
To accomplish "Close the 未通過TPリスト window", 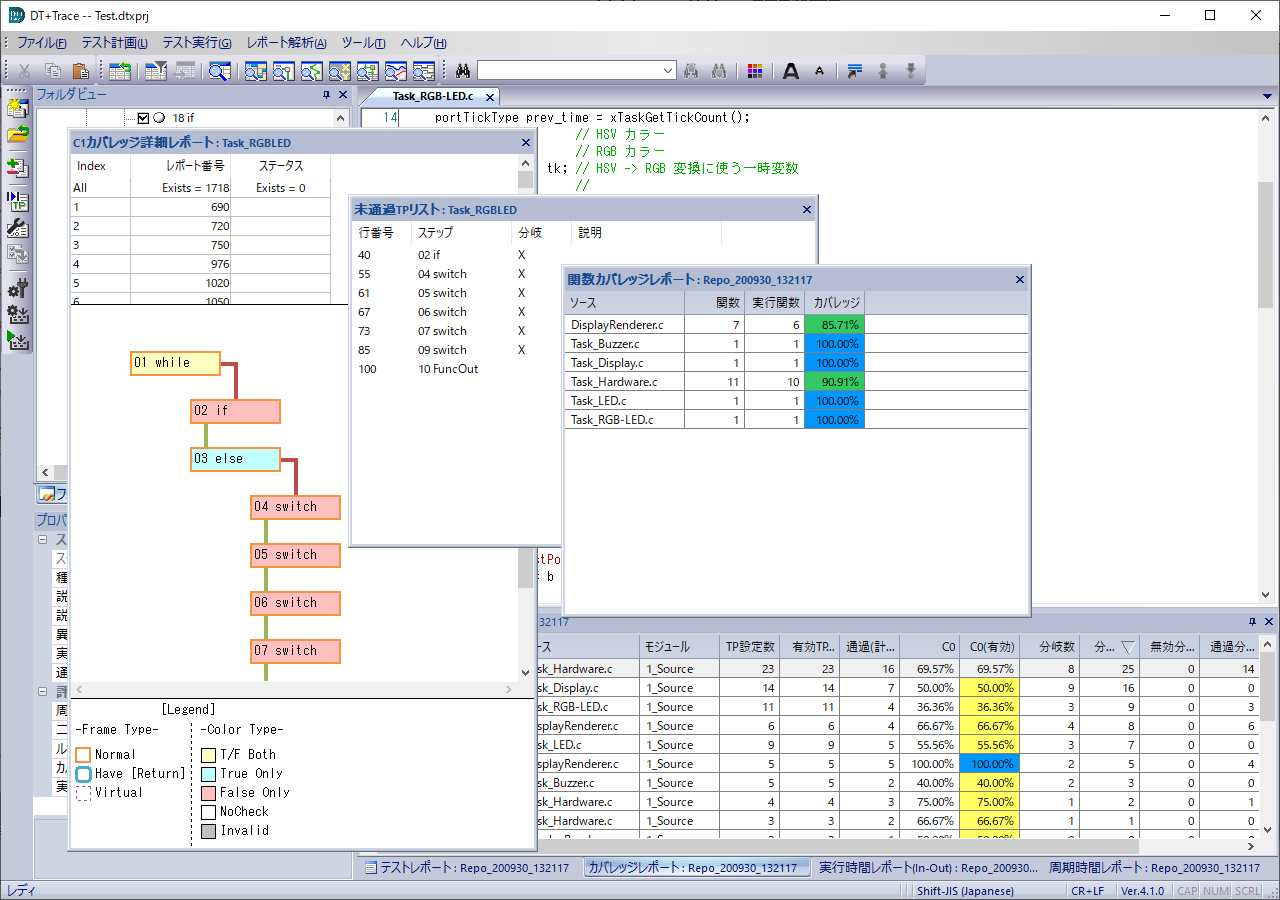I will pyautogui.click(x=806, y=209).
